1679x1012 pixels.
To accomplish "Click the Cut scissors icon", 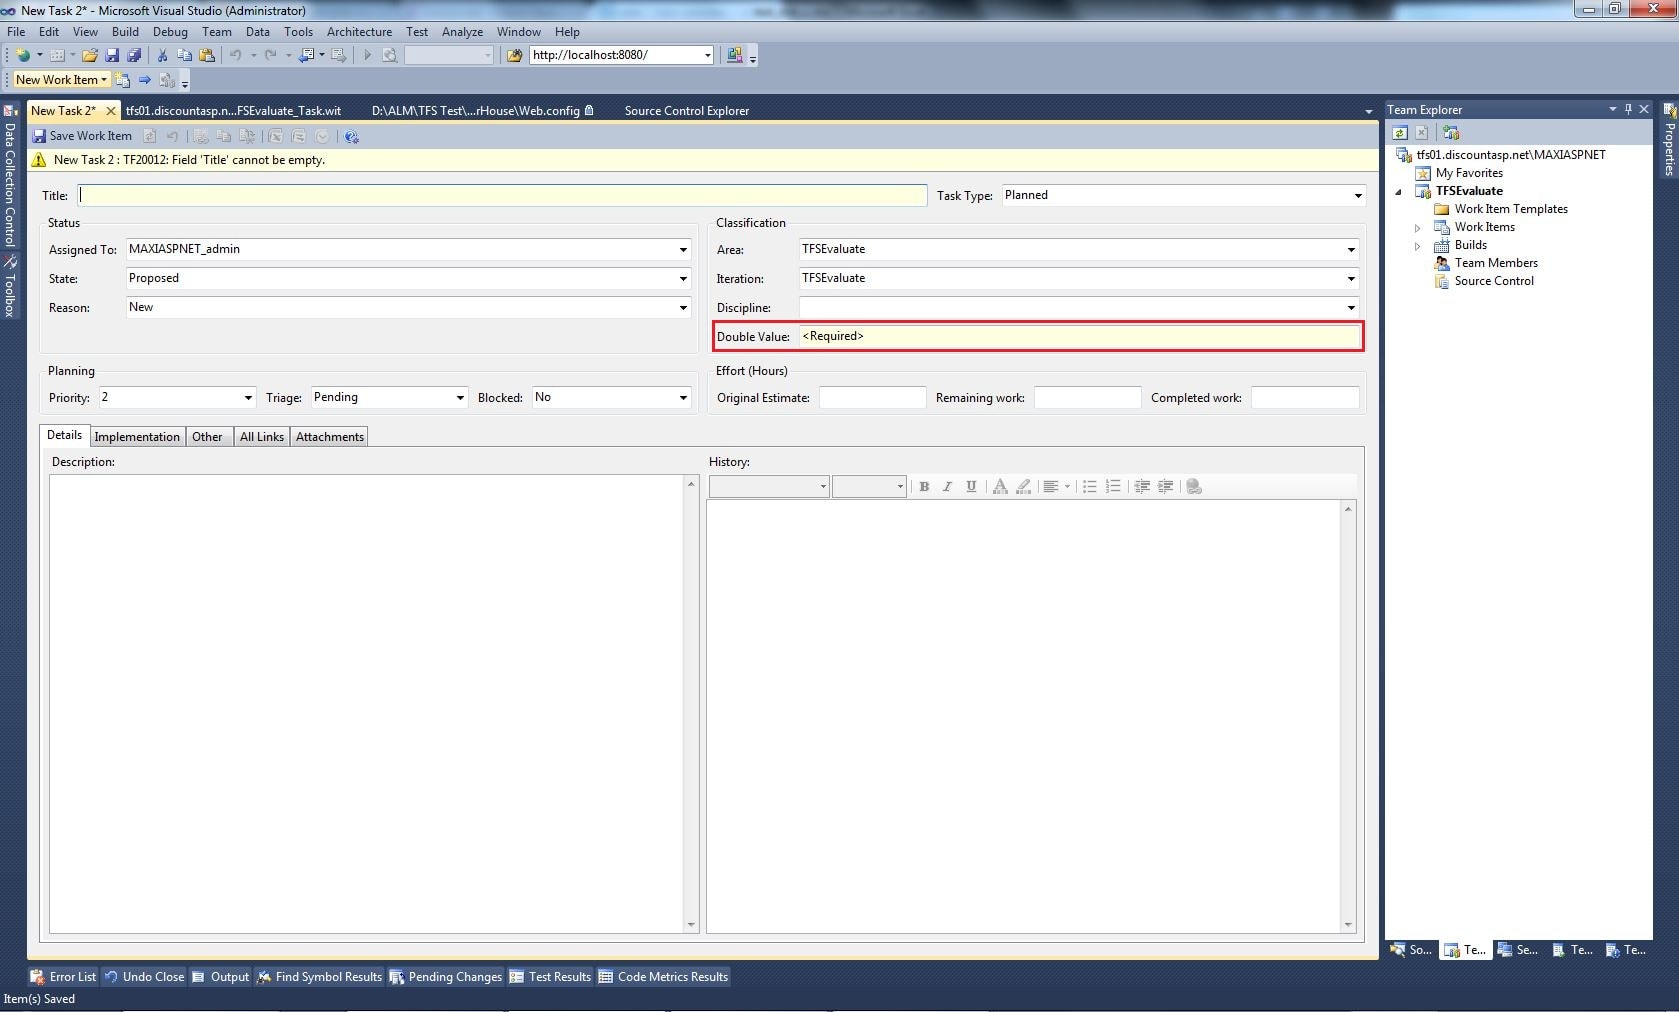I will [162, 55].
